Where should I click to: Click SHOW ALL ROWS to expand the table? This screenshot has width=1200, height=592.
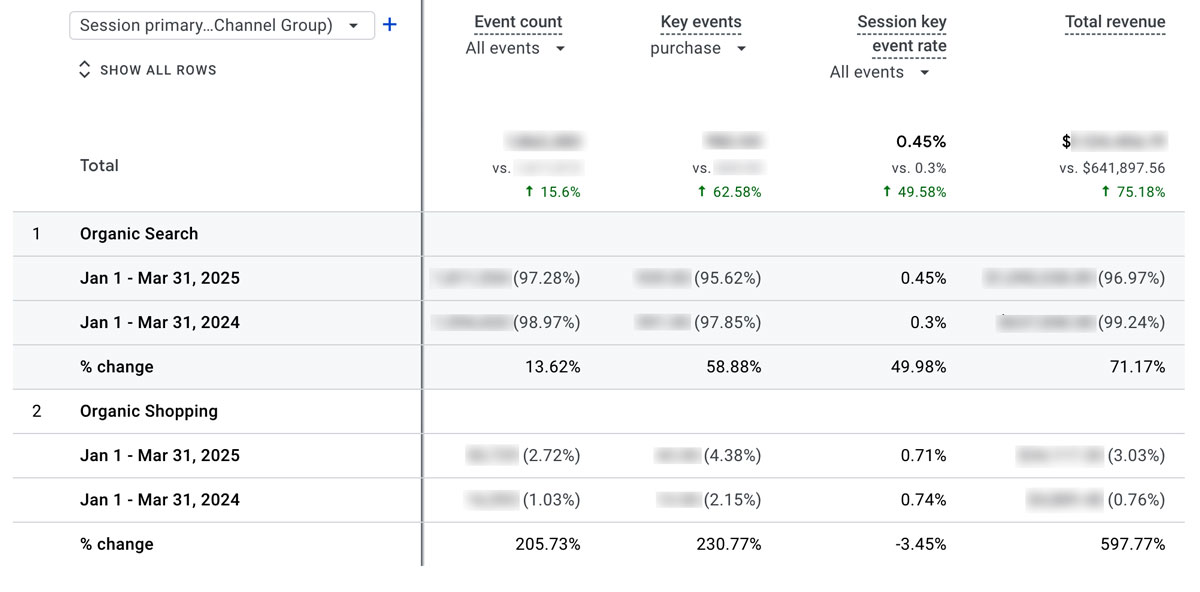point(157,70)
